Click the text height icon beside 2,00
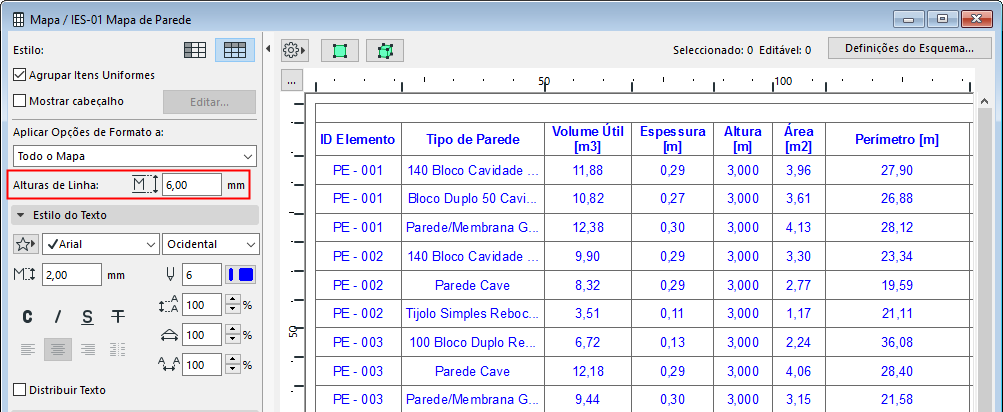The height and width of the screenshot is (412, 1003). (25, 276)
